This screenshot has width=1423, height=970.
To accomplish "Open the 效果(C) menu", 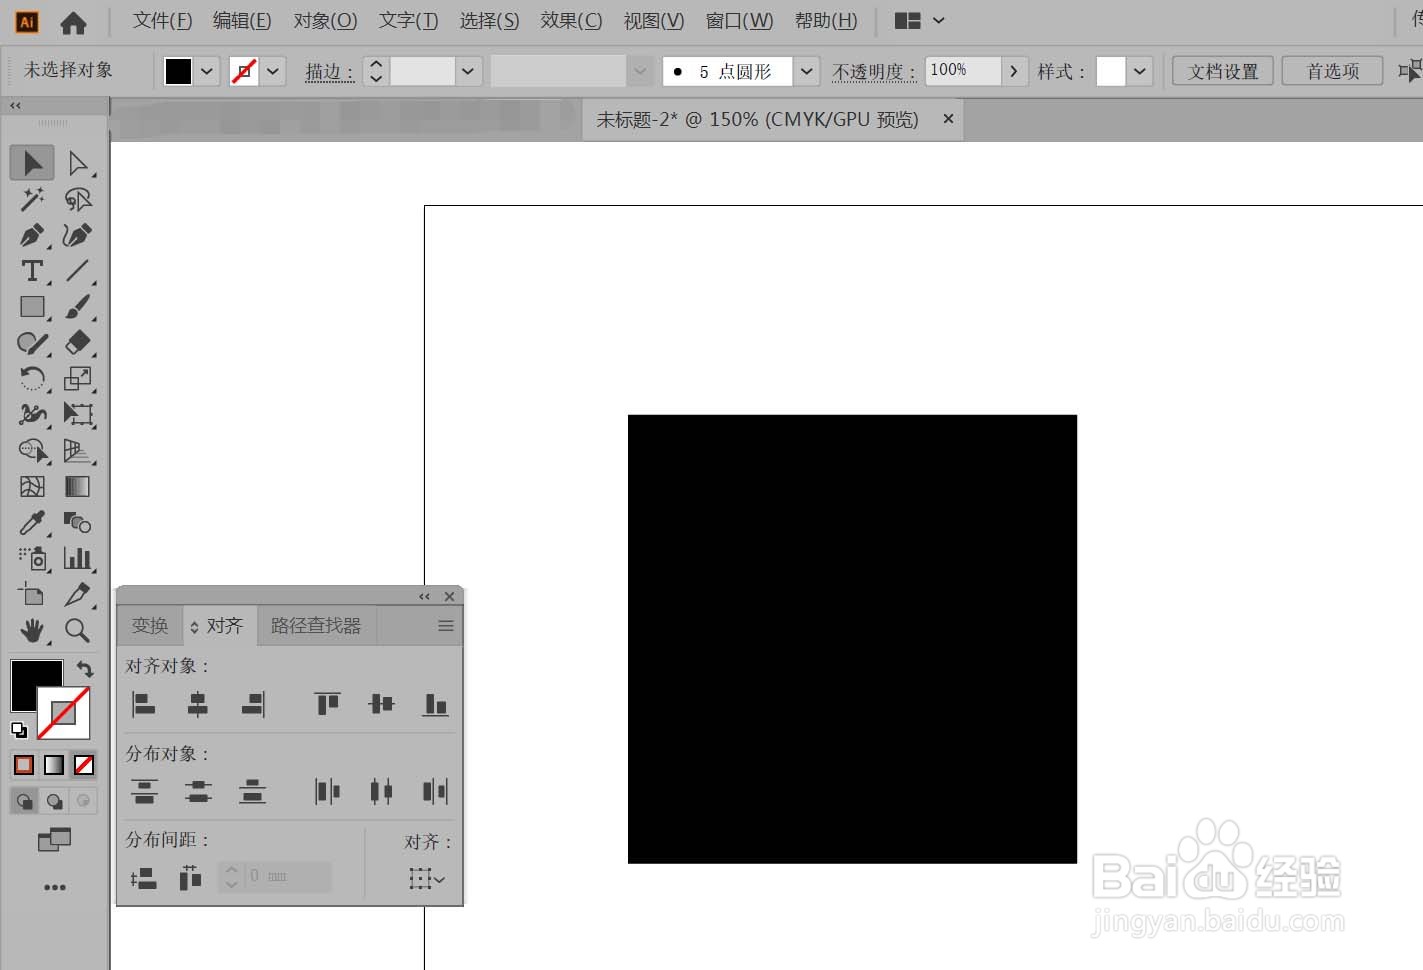I will tap(571, 21).
